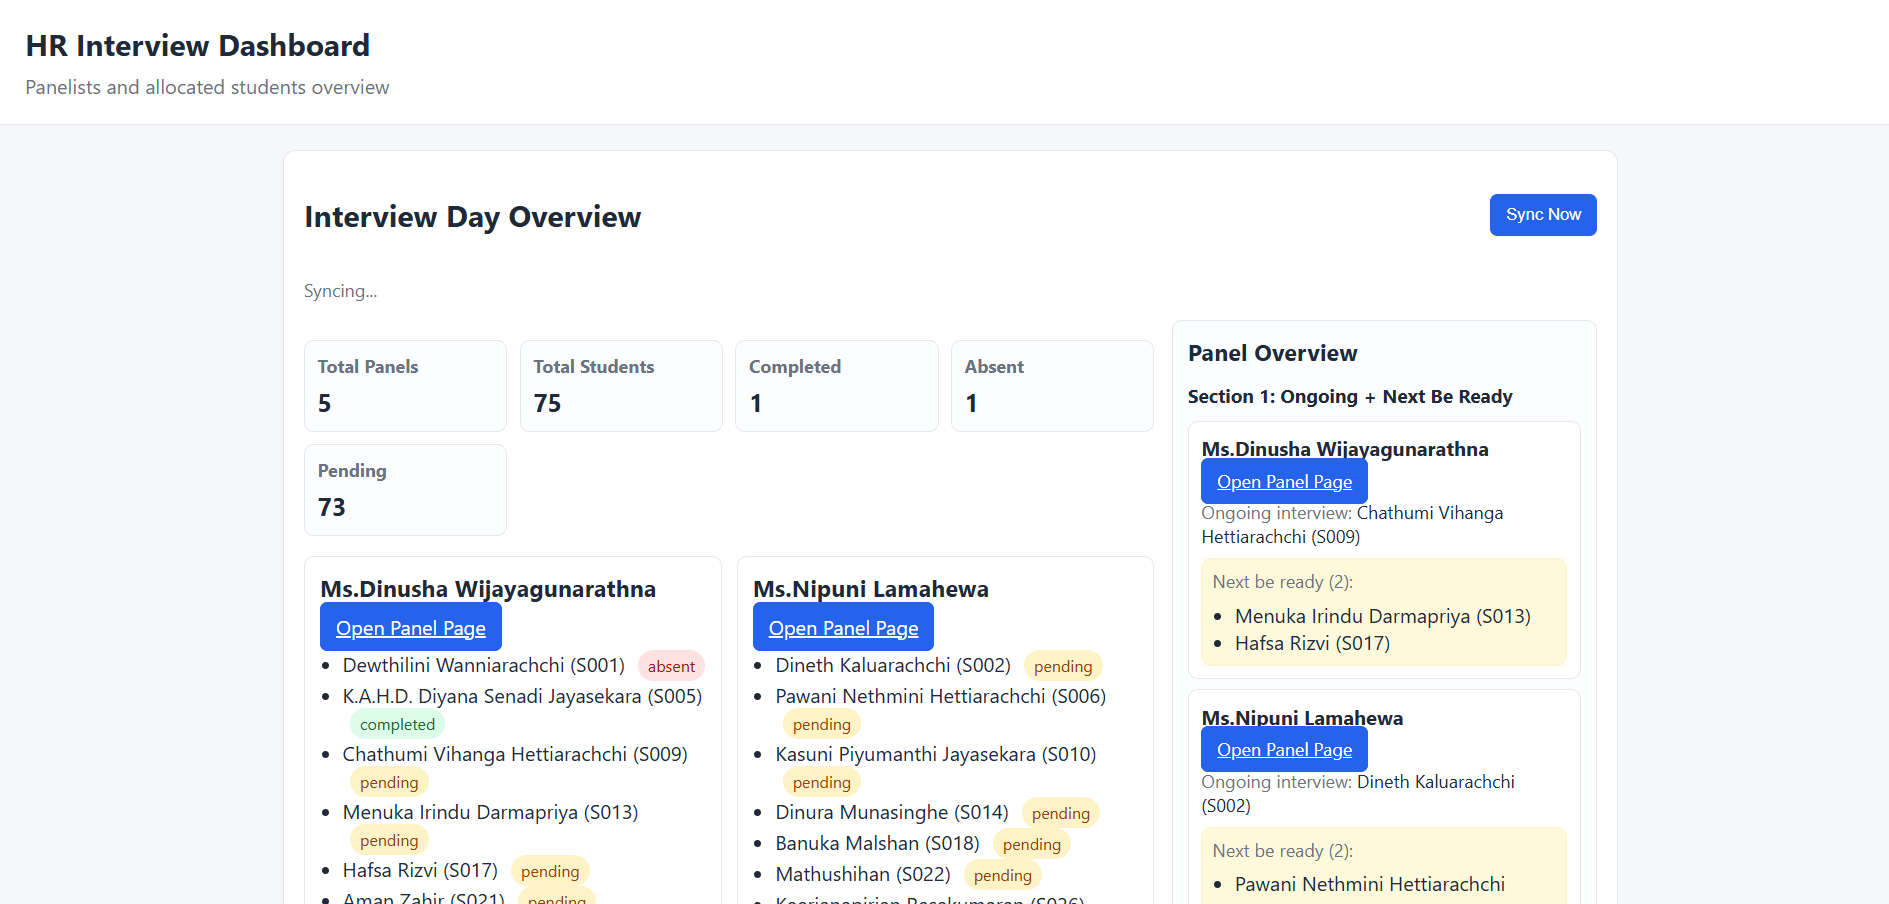This screenshot has height=904, width=1889.
Task: Click the pending badge beside Mathushihan (S022)
Action: tap(1002, 876)
